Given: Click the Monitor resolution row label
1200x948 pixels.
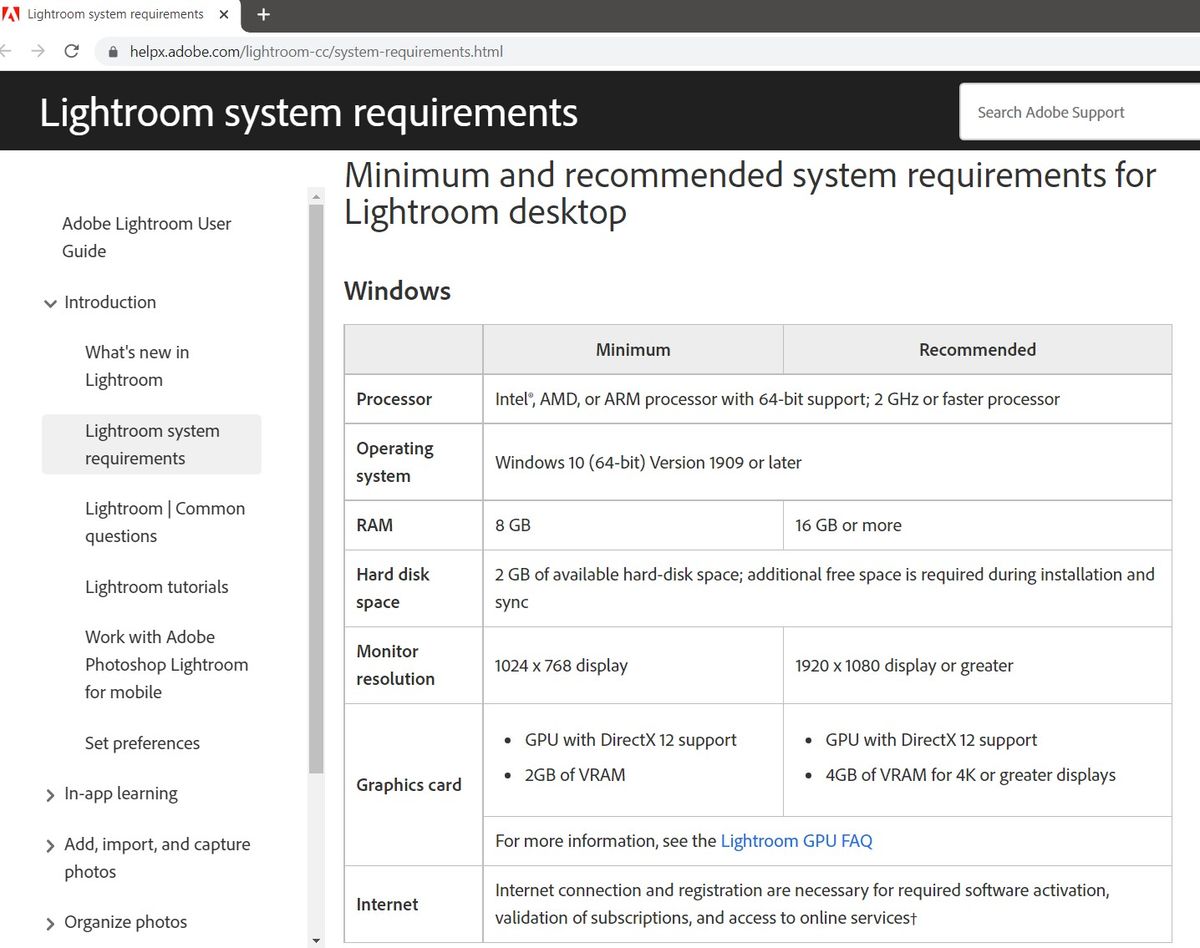Looking at the screenshot, I should 395,665.
